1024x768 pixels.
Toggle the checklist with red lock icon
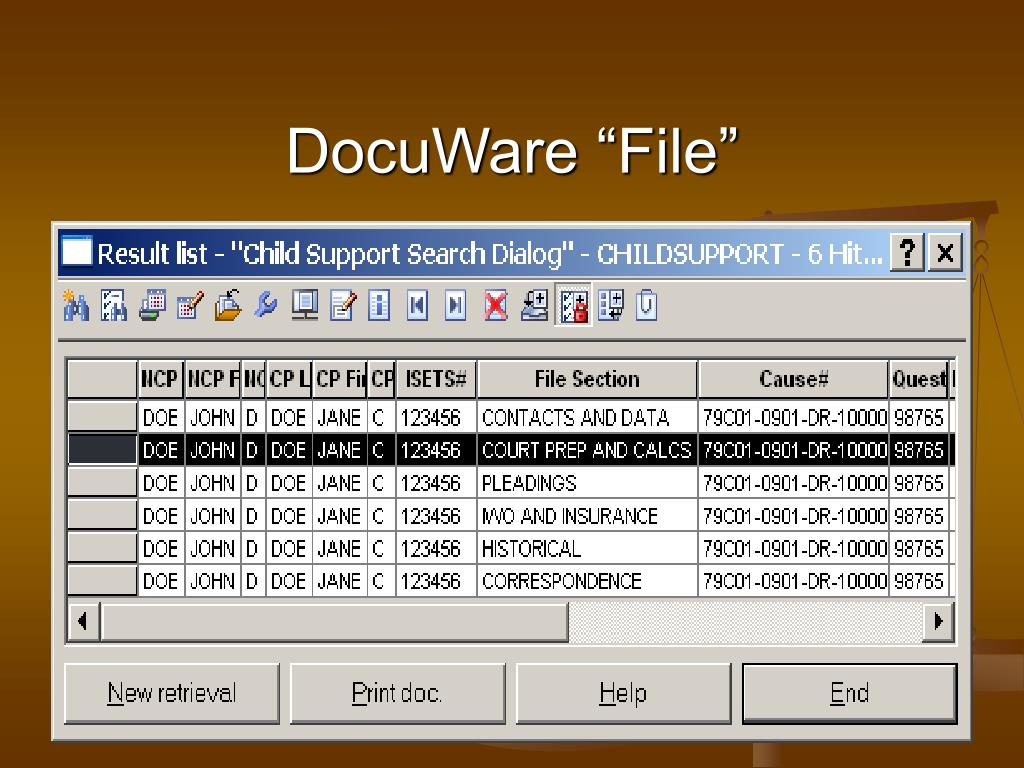tap(573, 305)
